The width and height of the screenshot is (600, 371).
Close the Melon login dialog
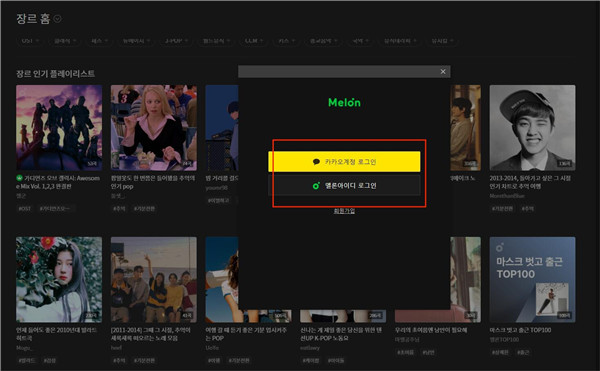443,72
